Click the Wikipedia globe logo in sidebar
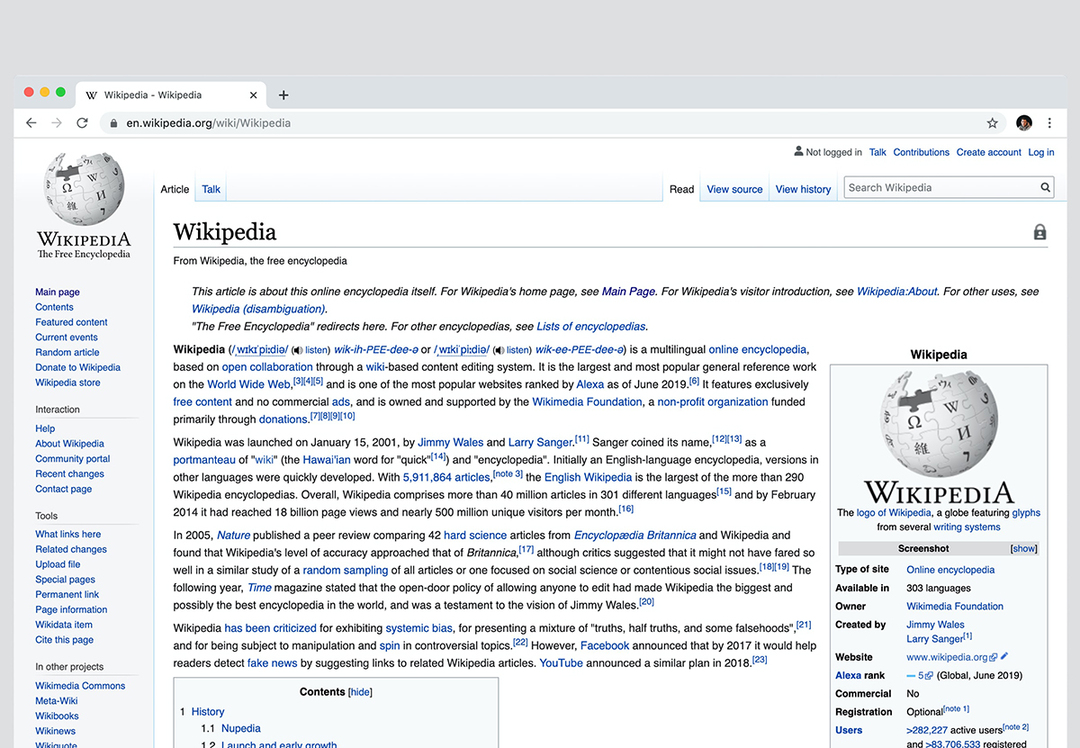 tap(84, 190)
